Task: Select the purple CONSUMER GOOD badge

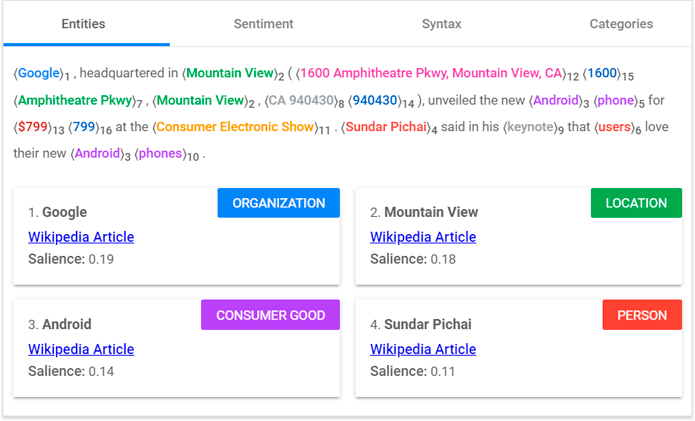Action: click(x=270, y=315)
